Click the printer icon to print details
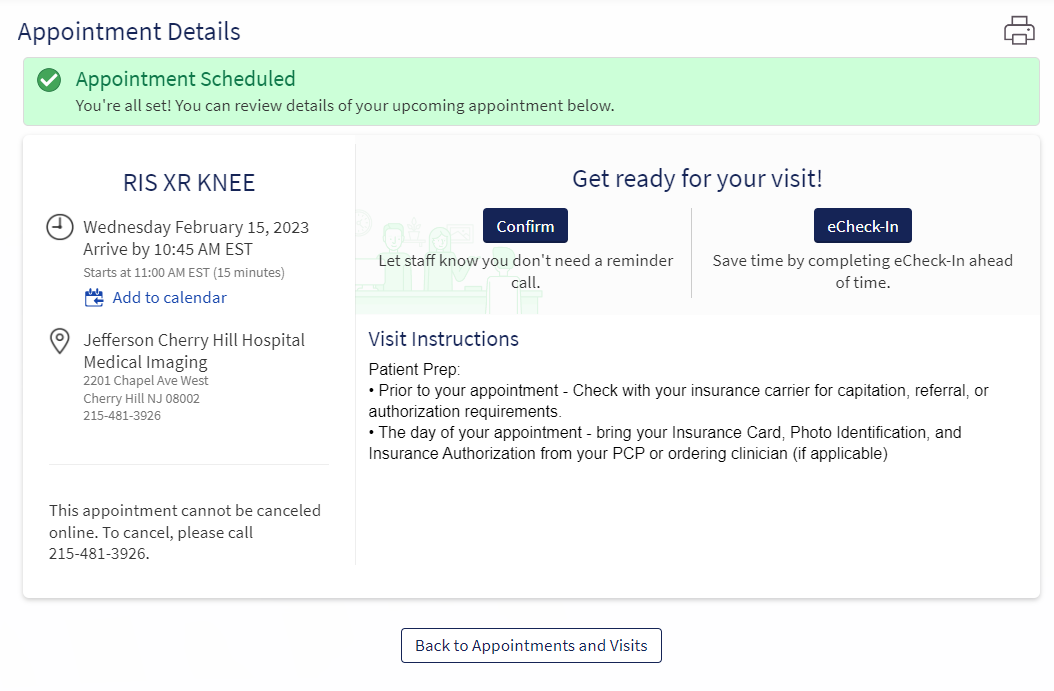 (1019, 30)
